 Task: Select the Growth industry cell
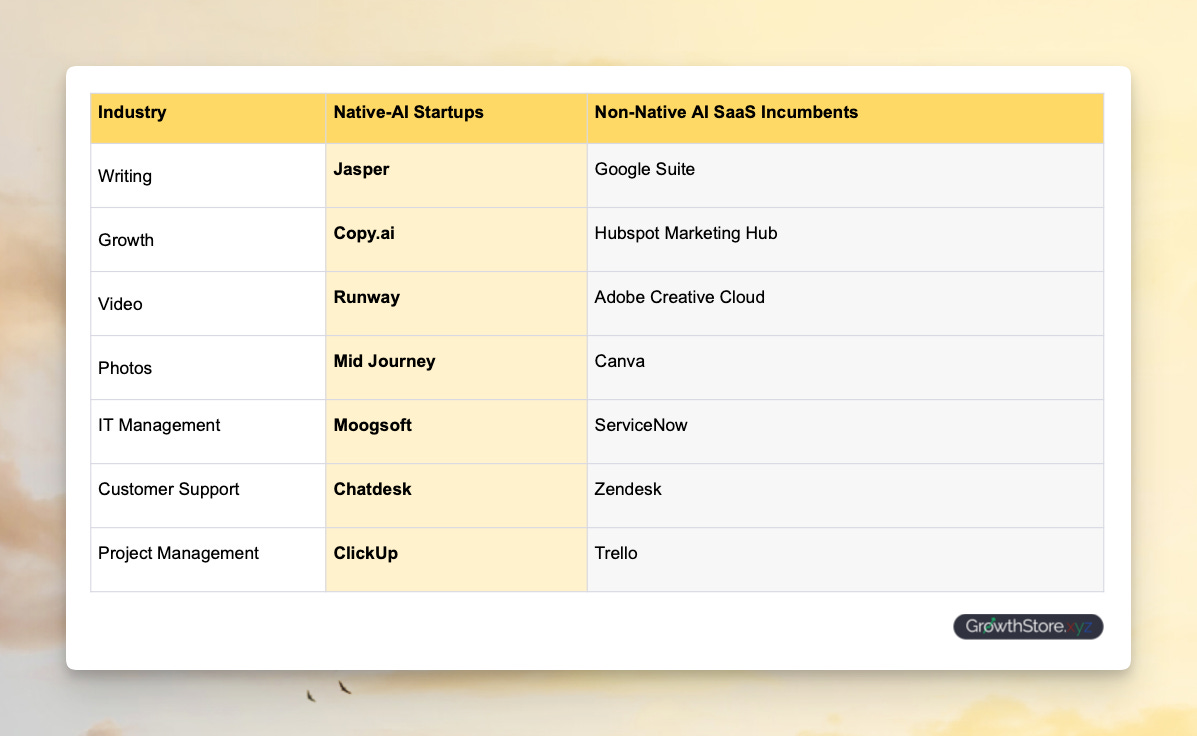click(208, 240)
